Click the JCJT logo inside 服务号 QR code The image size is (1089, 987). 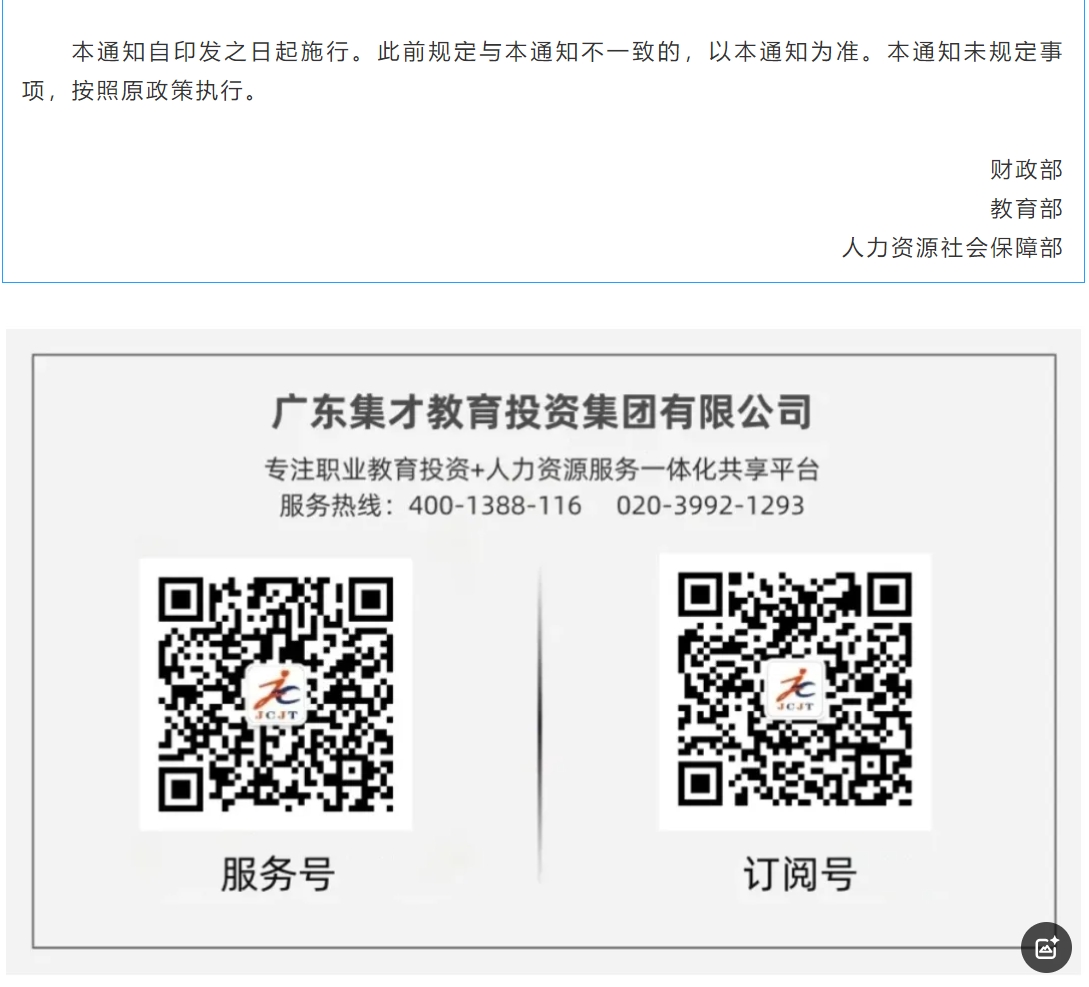tap(276, 694)
